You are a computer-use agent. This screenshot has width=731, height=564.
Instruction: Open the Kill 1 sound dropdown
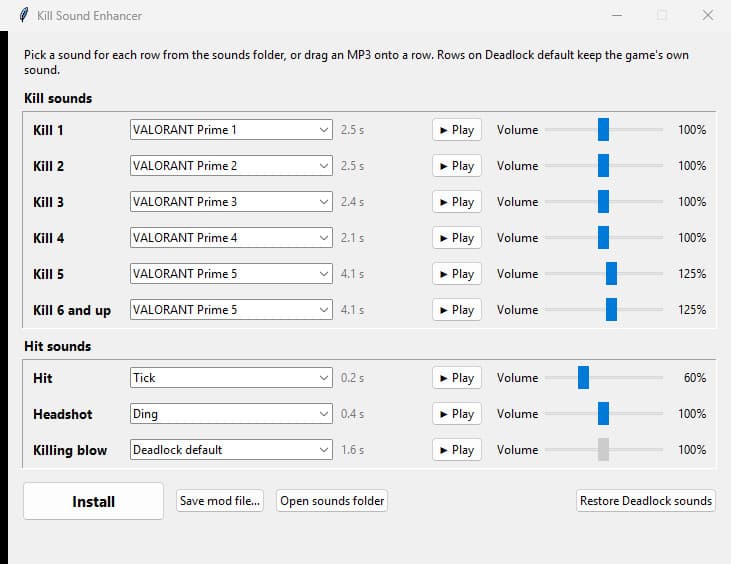tap(231, 130)
